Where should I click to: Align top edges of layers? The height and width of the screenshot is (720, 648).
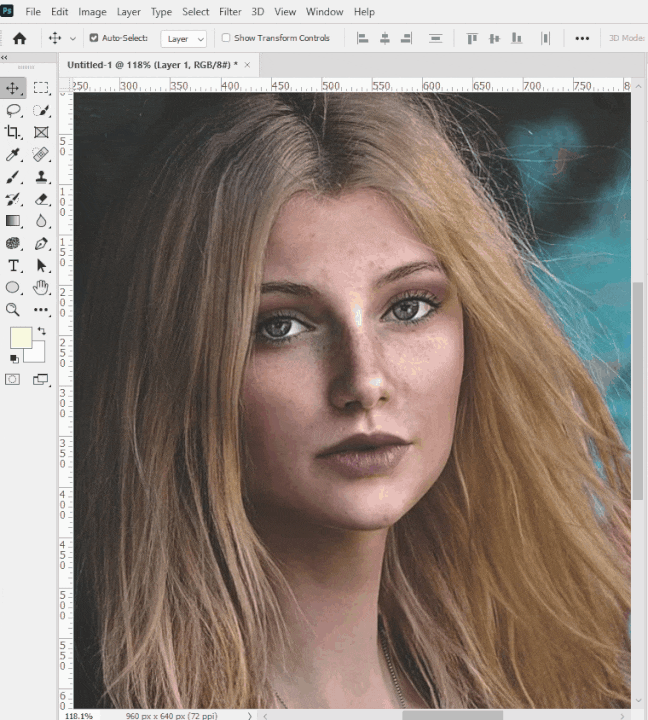[x=472, y=39]
